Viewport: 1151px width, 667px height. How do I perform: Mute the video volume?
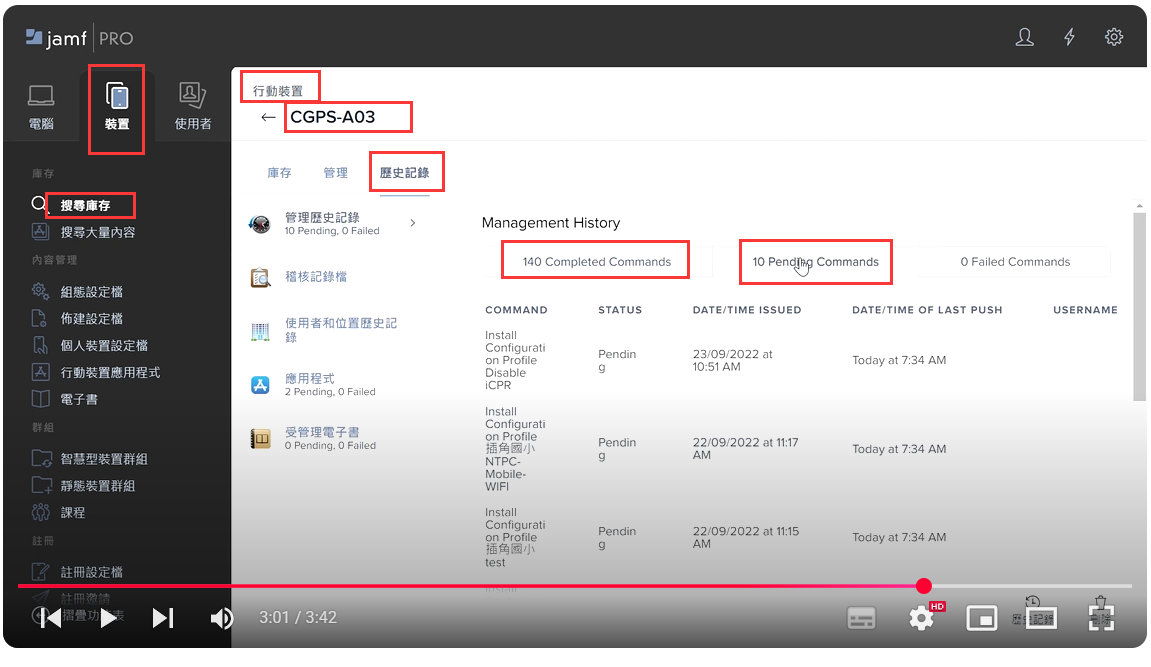point(222,618)
